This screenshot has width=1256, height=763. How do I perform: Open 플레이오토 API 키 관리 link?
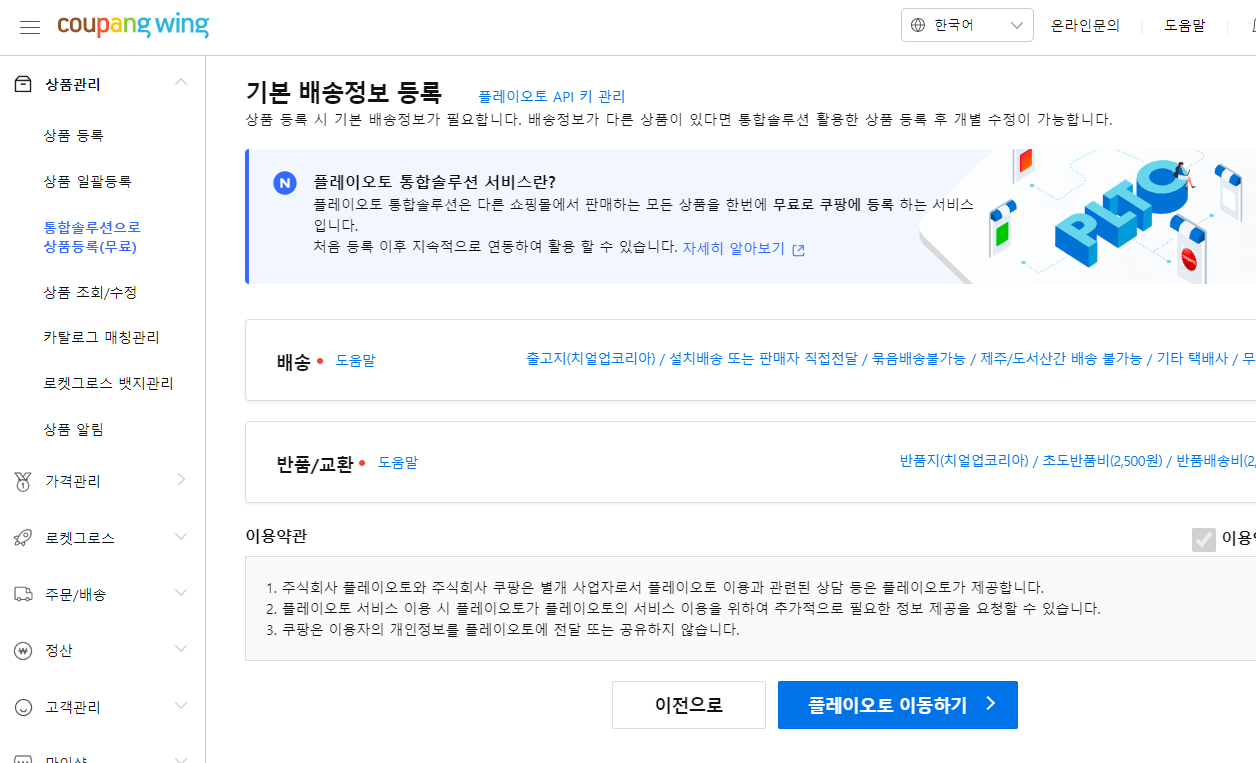552,96
